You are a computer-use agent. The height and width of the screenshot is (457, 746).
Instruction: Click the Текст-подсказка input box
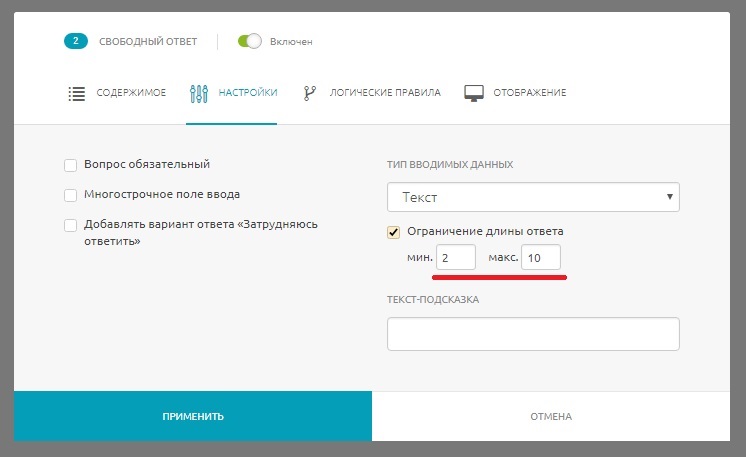pyautogui.click(x=532, y=334)
